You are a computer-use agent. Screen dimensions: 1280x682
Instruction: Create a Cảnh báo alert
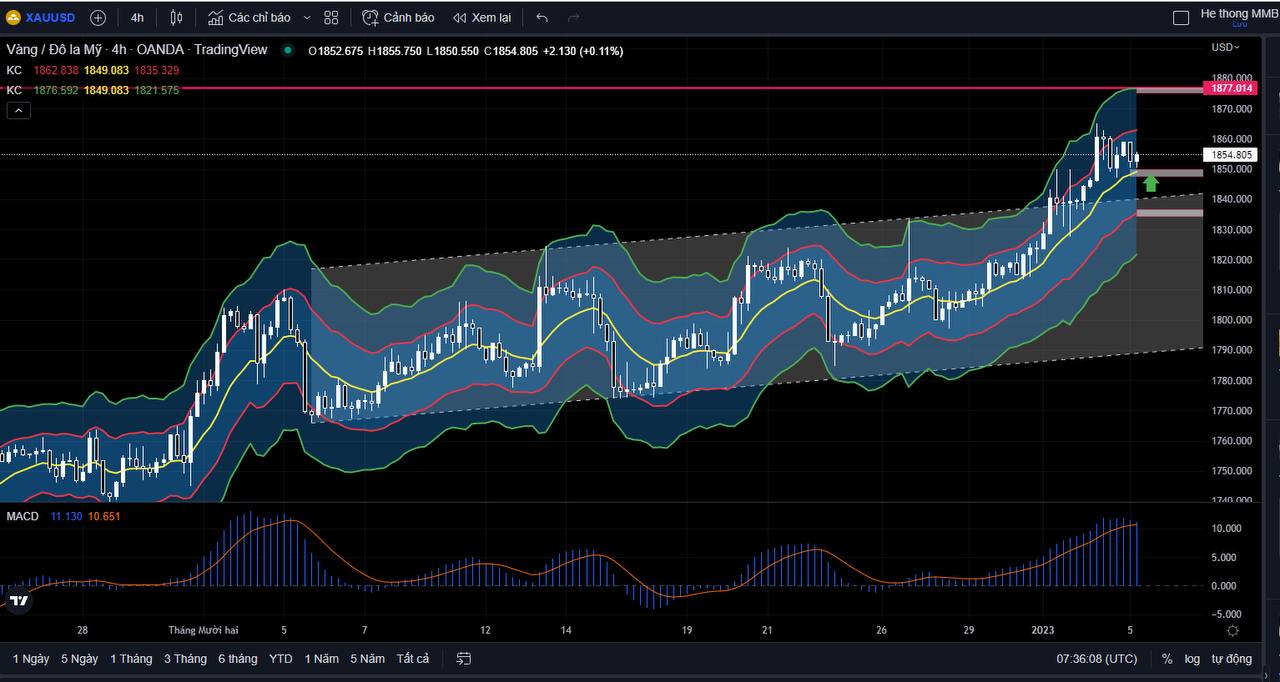pyautogui.click(x=398, y=17)
